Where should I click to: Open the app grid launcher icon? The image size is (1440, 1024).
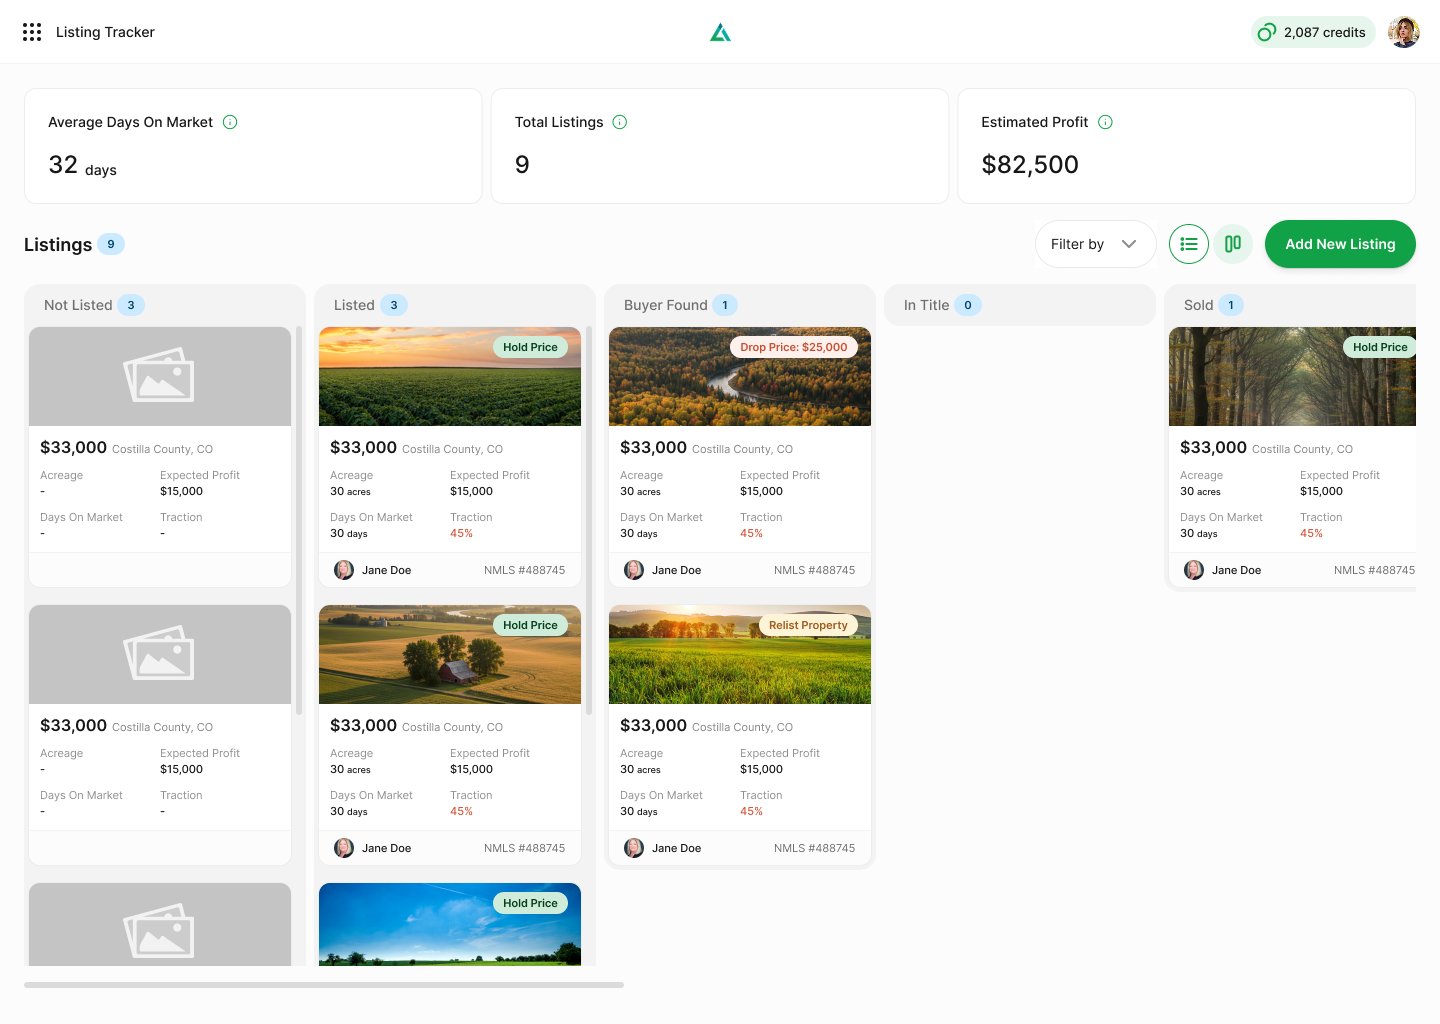[x=31, y=31]
